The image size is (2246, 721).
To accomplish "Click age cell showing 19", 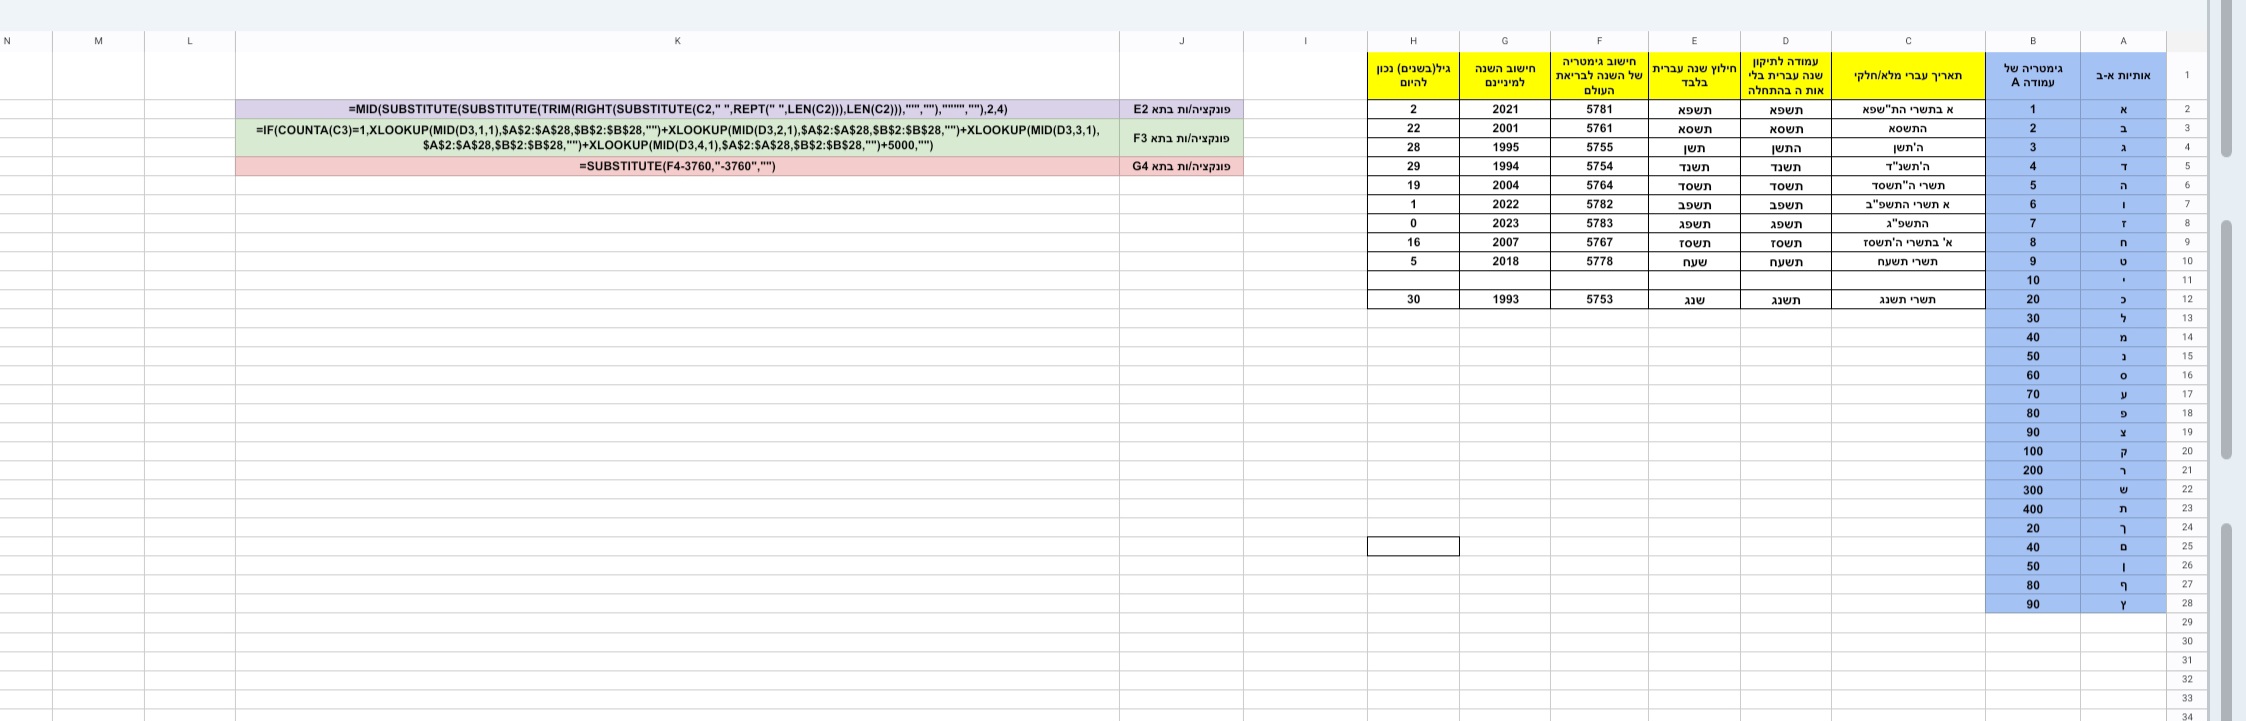I will click(1413, 185).
